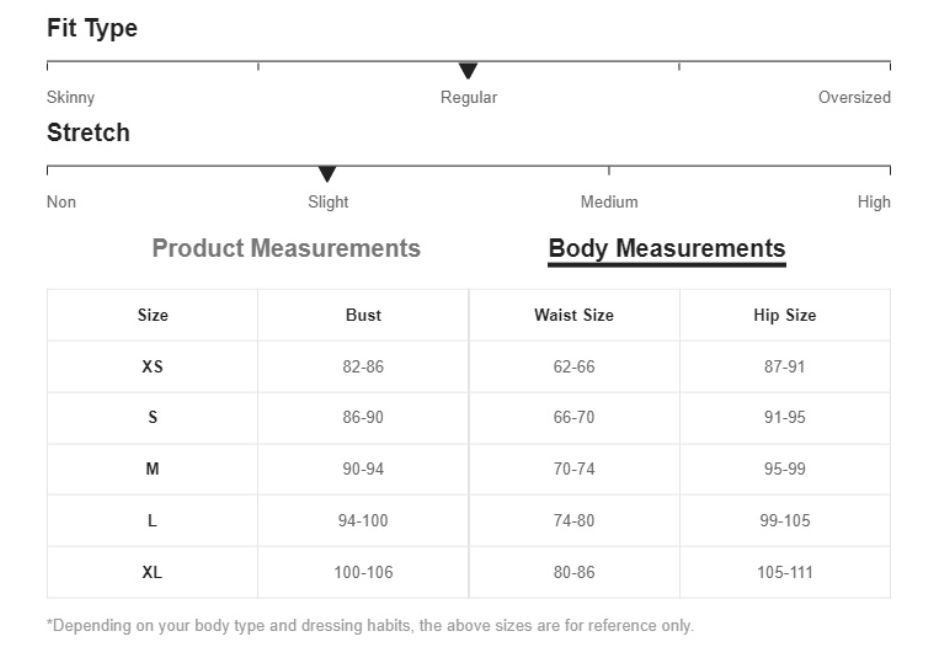The height and width of the screenshot is (658, 944).
Task: Switch to the Product Measurements tab
Action: 286,248
